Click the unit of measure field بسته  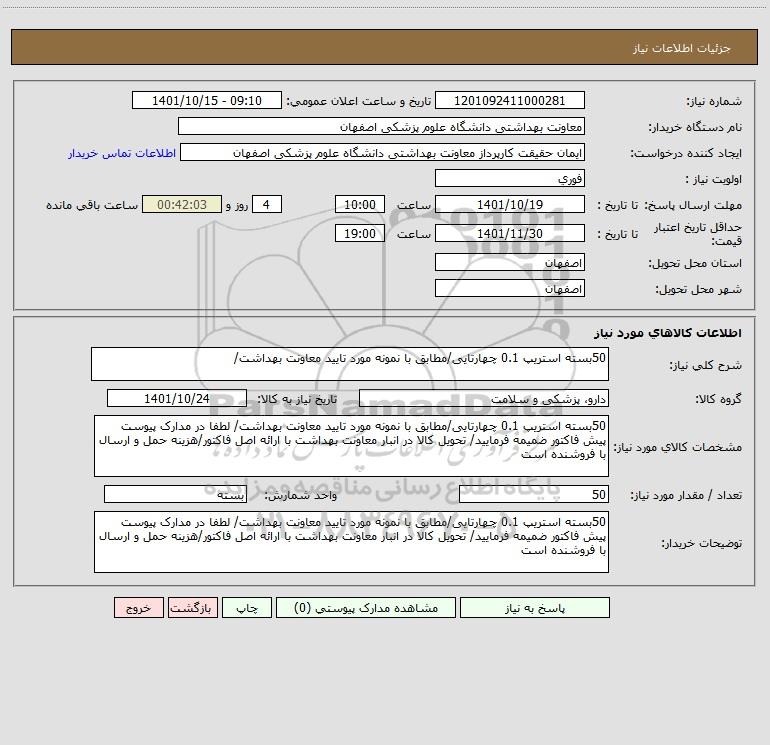[175, 494]
